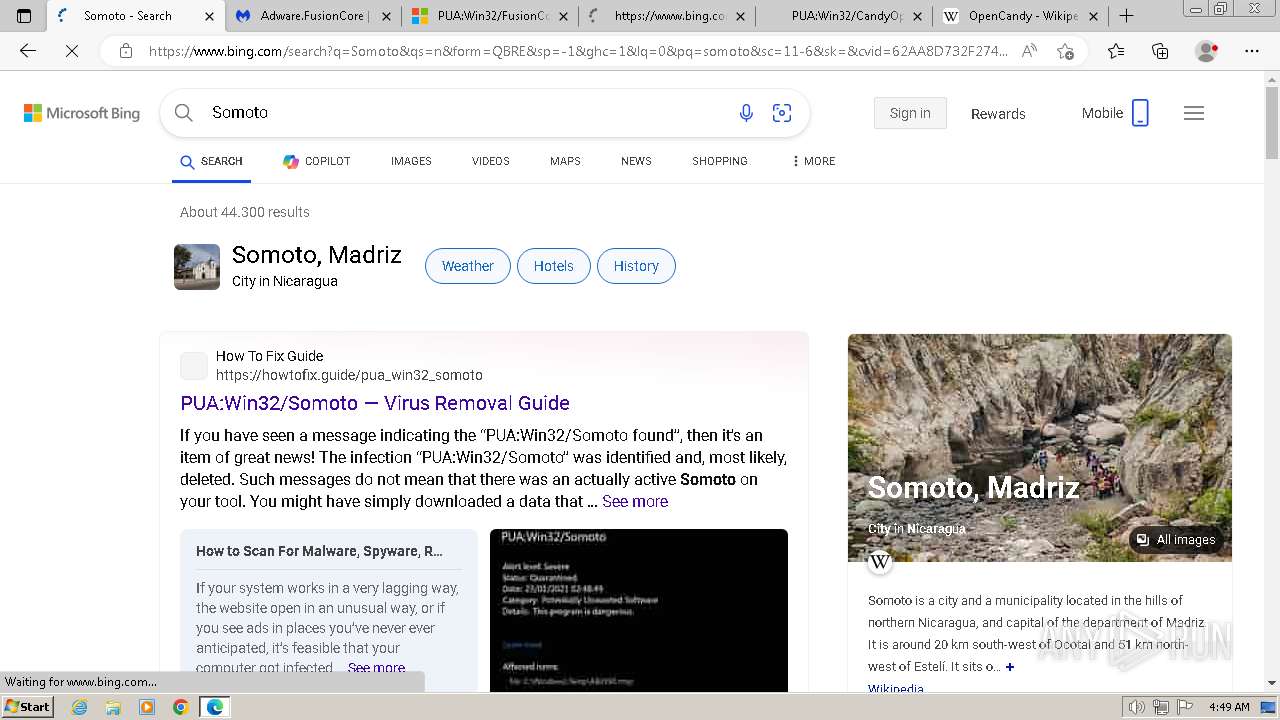Open the SHOPPING search tab
Viewport: 1280px width, 720px height.
click(x=720, y=161)
